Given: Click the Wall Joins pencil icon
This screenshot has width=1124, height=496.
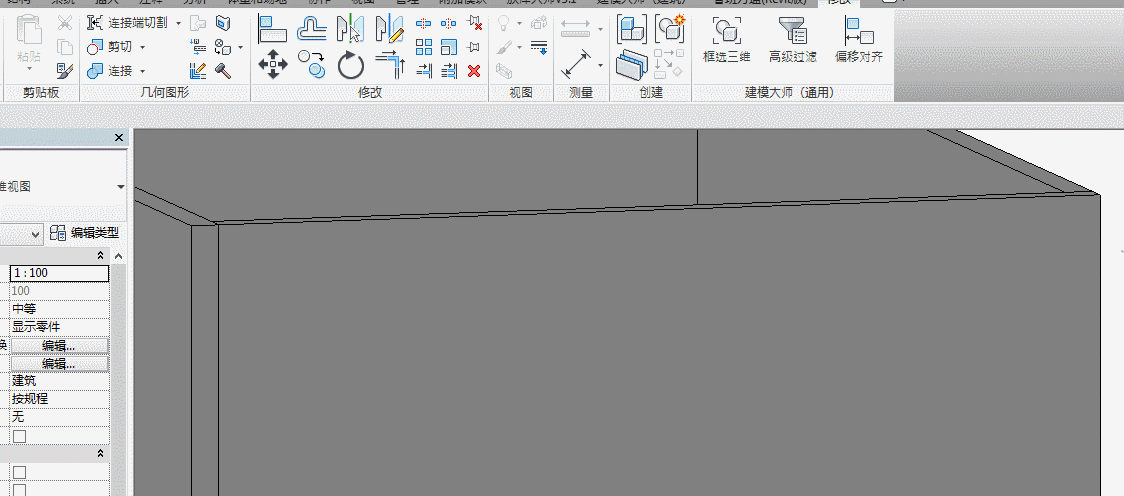Looking at the screenshot, I should pos(199,70).
